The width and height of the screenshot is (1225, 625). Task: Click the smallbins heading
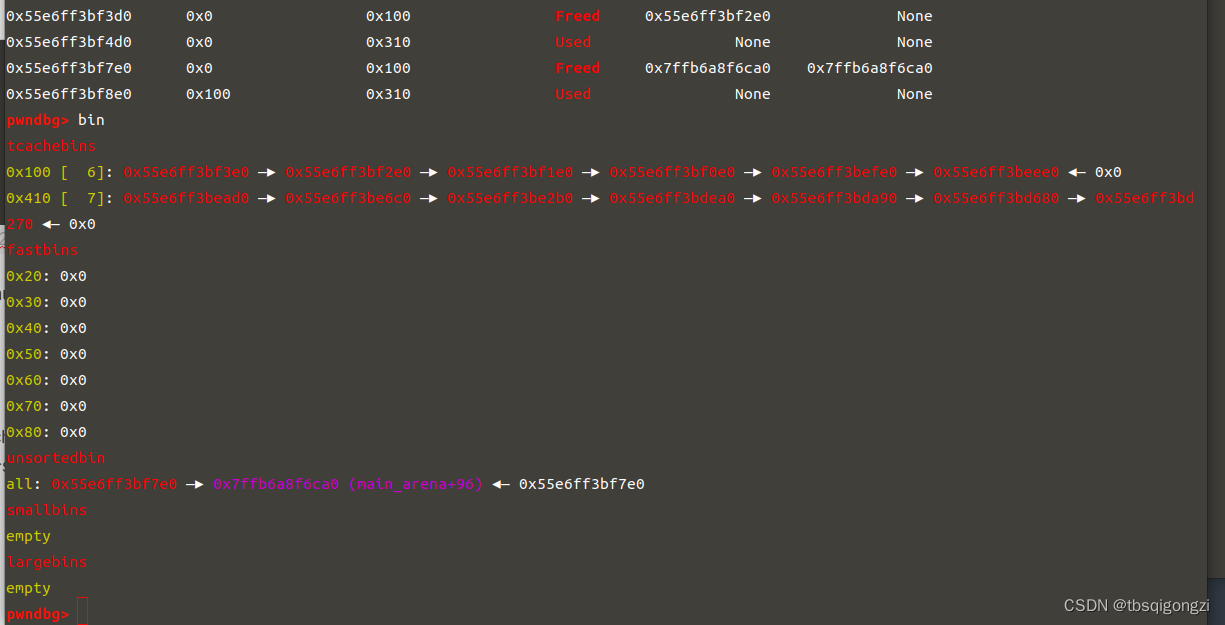[x=46, y=510]
